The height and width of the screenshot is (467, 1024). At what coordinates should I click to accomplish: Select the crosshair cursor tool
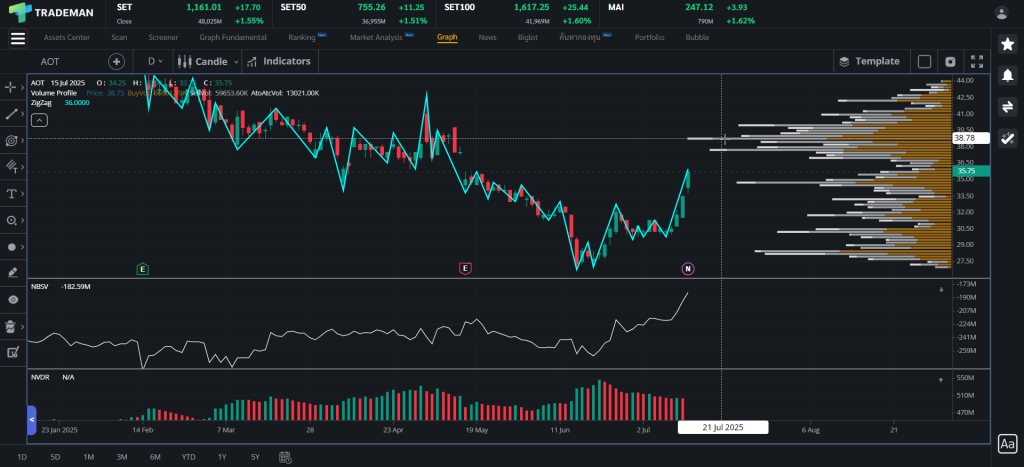[x=12, y=87]
